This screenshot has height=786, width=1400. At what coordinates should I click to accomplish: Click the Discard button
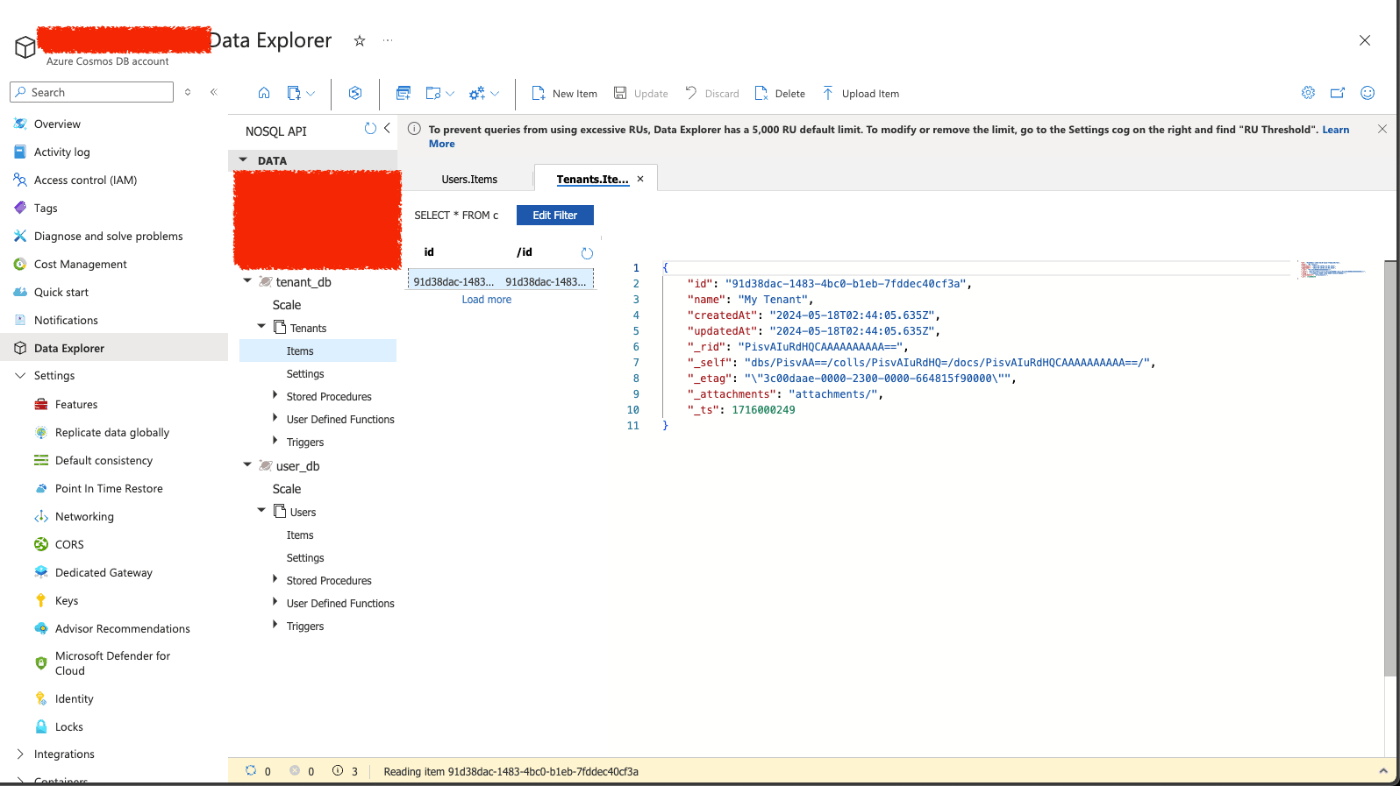[712, 93]
